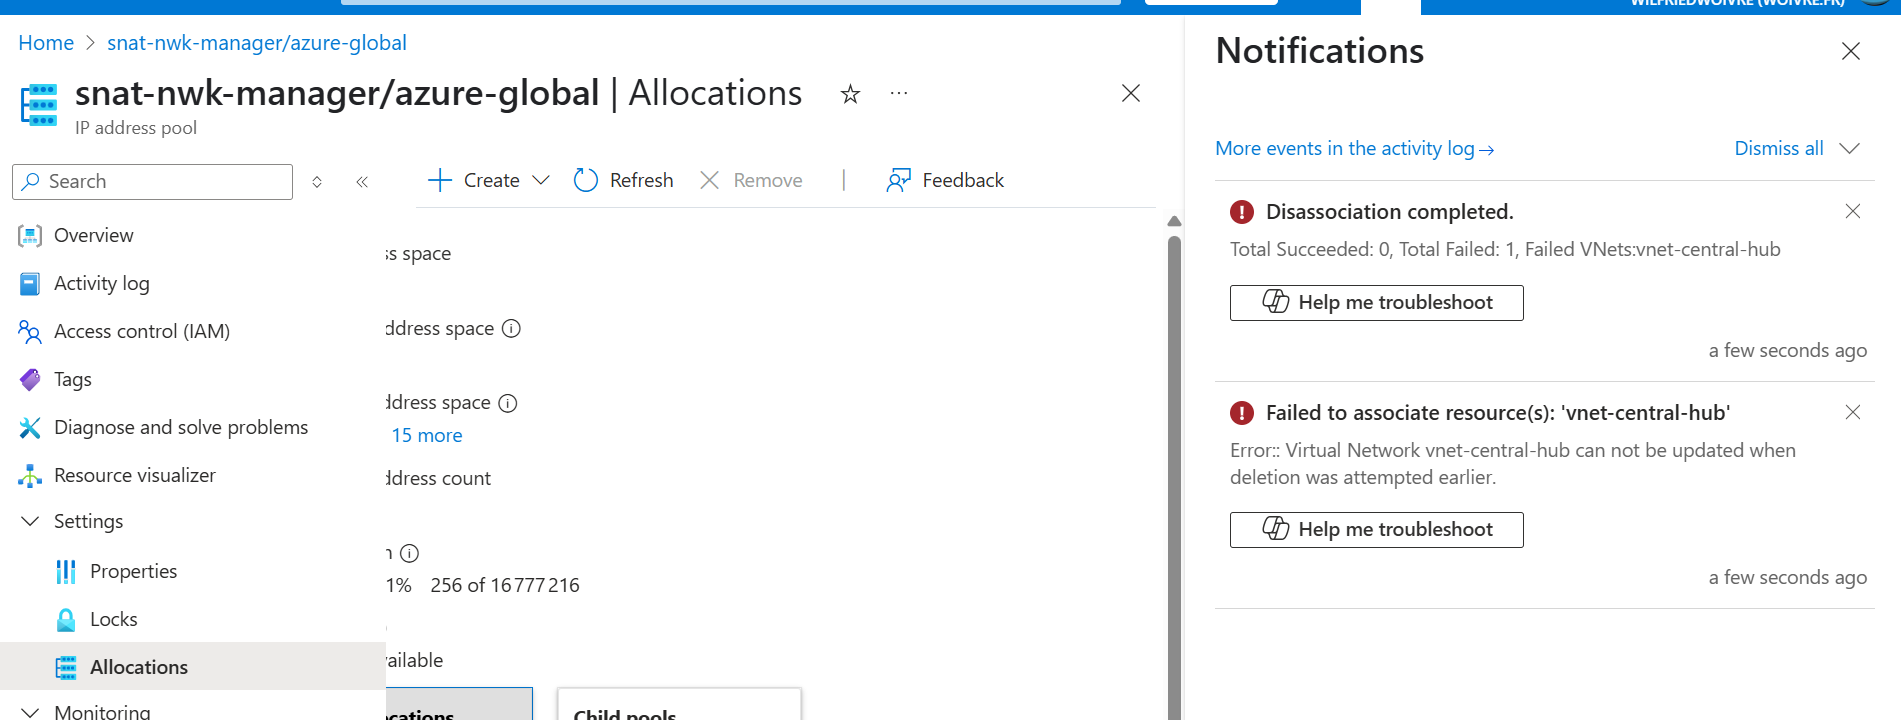Open More events in the activity log
Viewport: 1901px width, 720px height.
[x=1355, y=148]
